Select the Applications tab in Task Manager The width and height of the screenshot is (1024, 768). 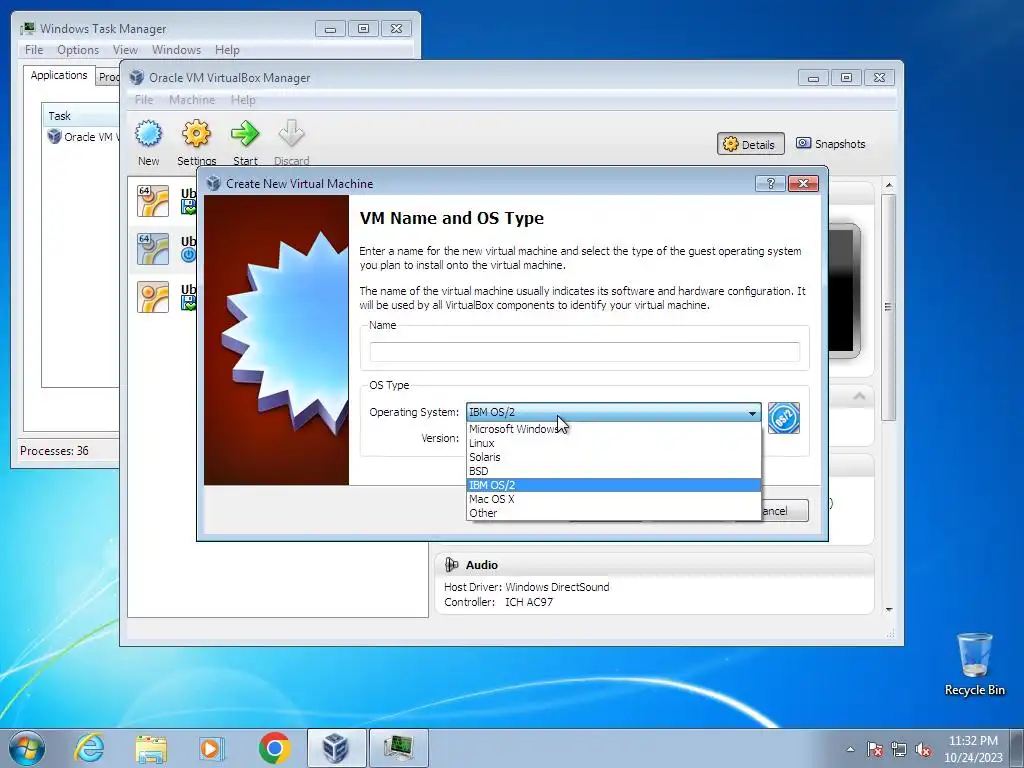59,75
